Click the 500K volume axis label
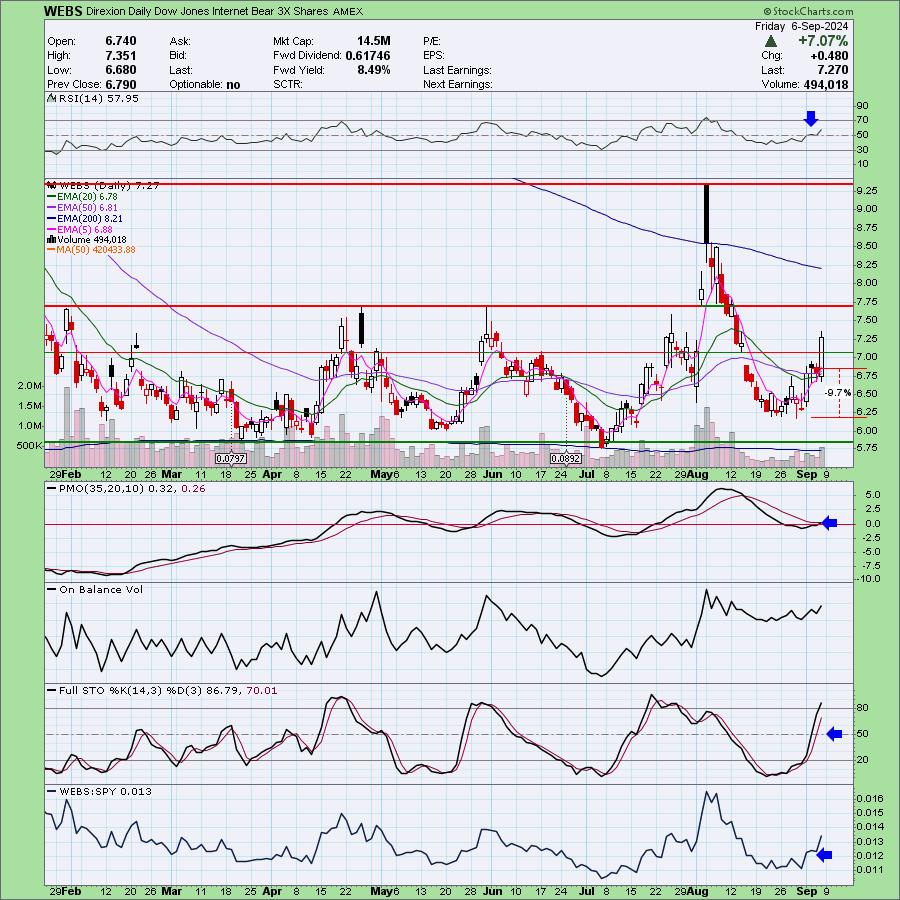This screenshot has height=900, width=900. (30, 446)
